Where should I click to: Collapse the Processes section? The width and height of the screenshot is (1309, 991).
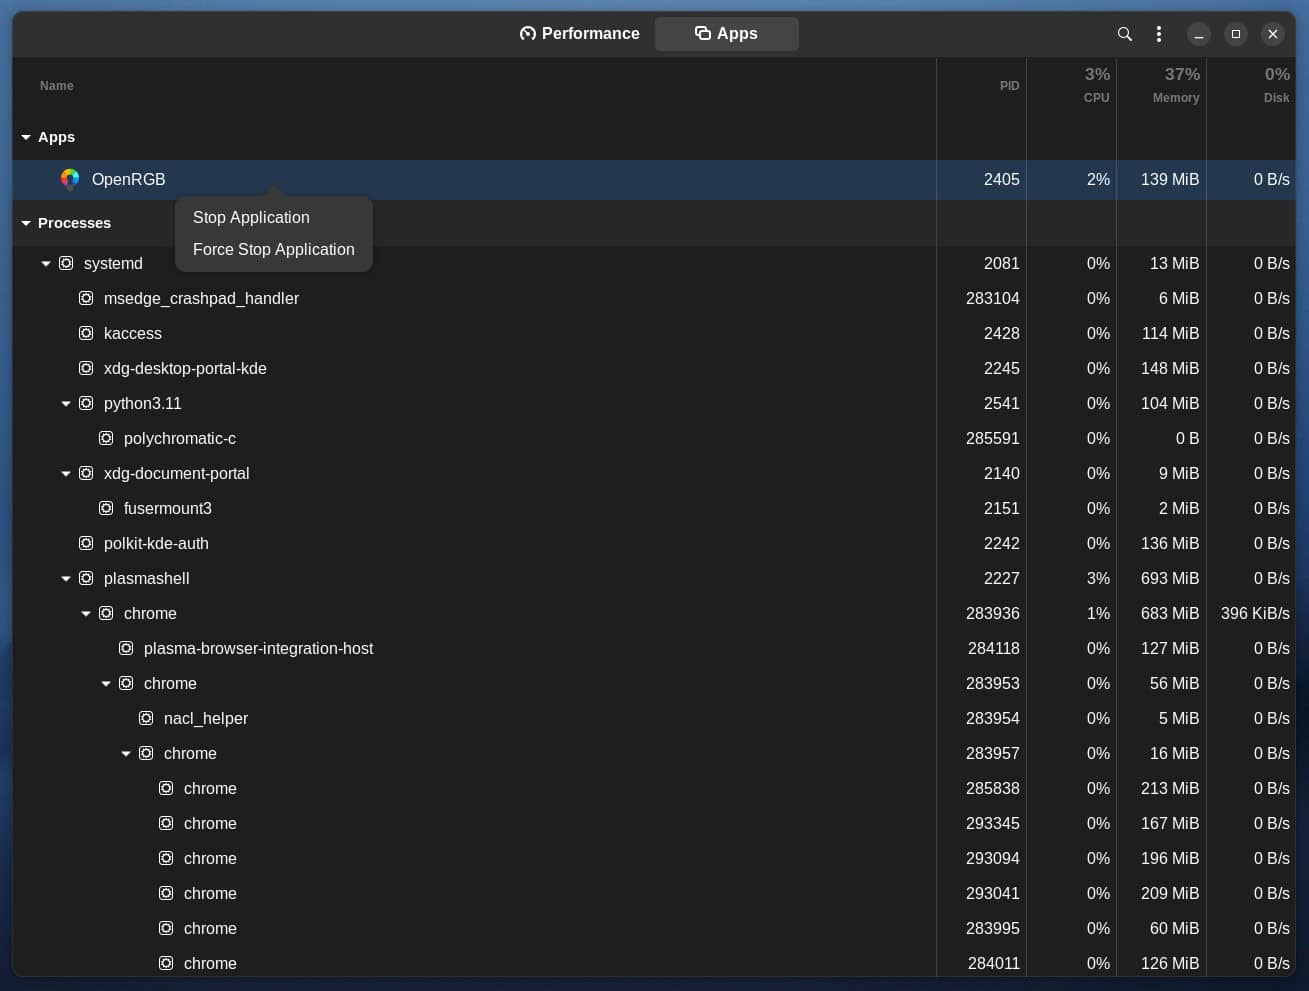tap(26, 223)
